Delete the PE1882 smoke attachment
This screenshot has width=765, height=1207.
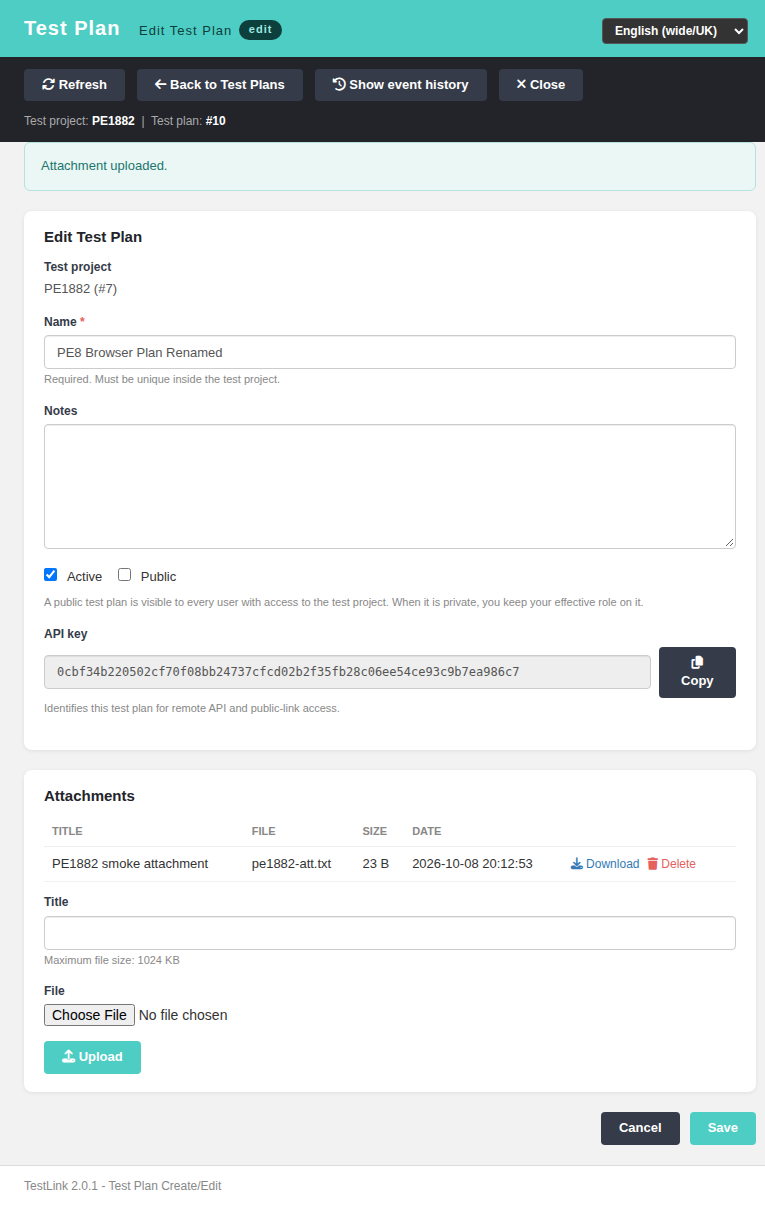pyautogui.click(x=671, y=864)
